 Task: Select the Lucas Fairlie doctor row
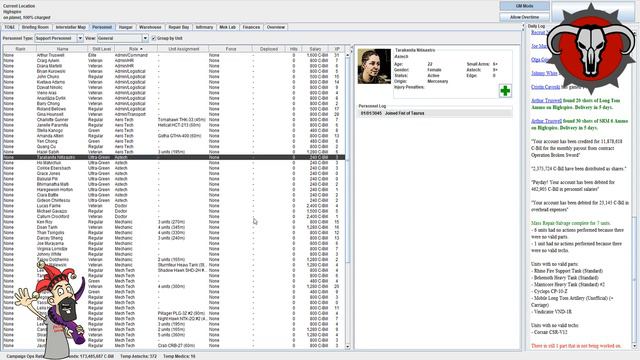click(173, 206)
